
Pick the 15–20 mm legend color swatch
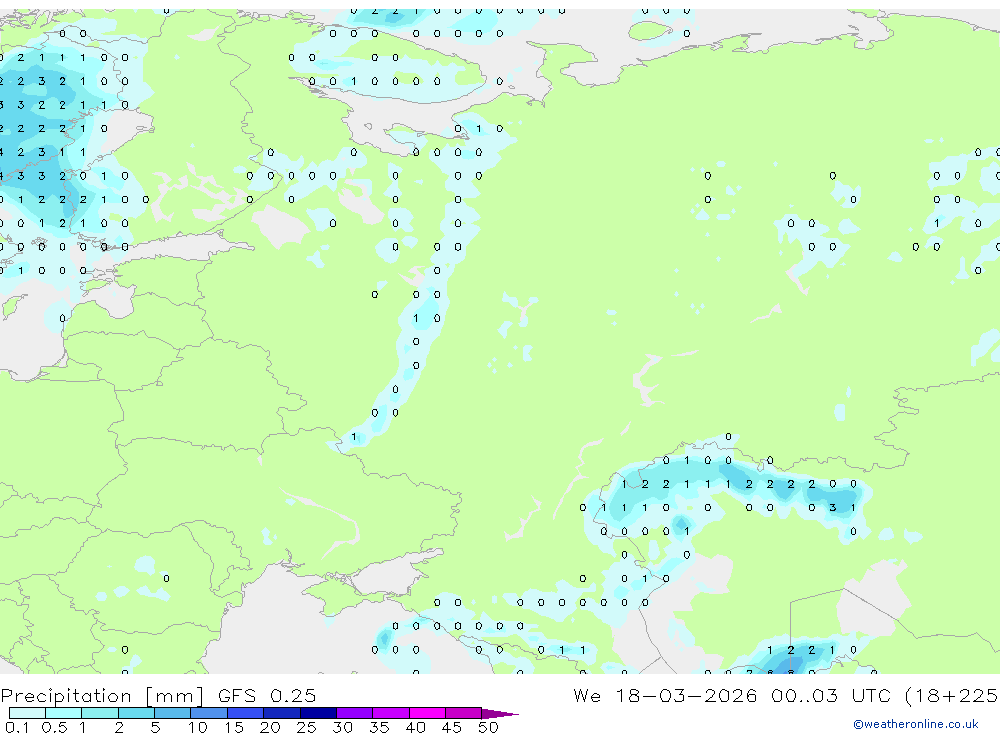point(246,713)
